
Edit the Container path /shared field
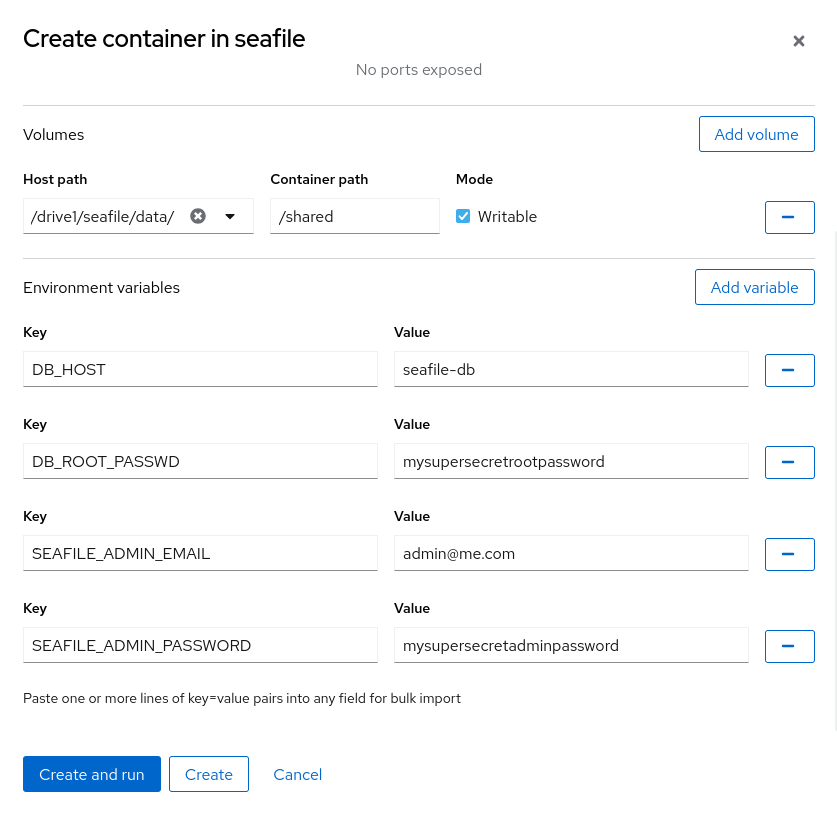click(354, 216)
